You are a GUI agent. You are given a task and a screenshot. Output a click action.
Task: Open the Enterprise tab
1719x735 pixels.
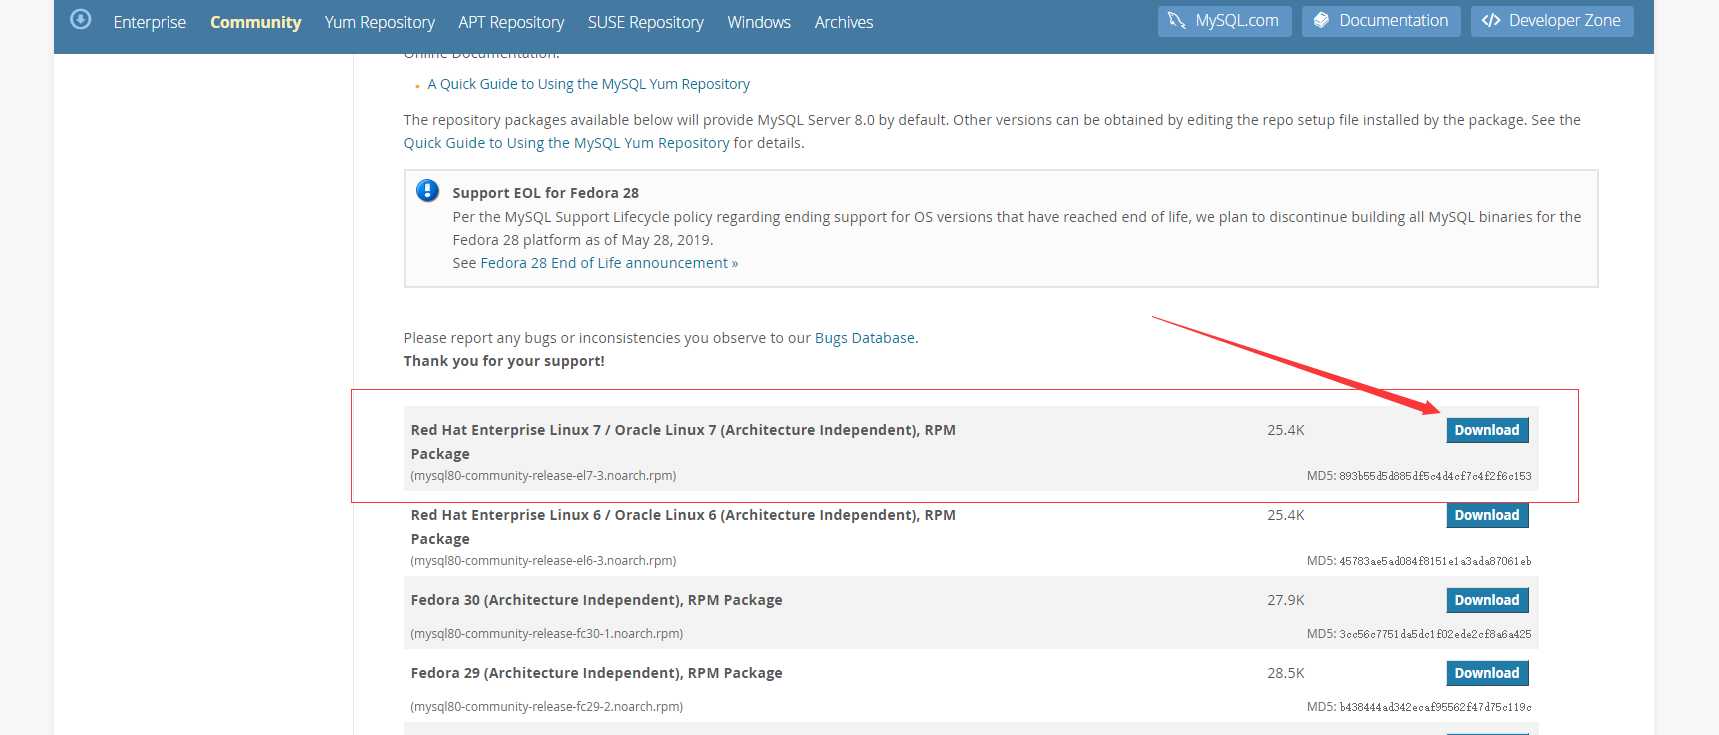tap(150, 22)
